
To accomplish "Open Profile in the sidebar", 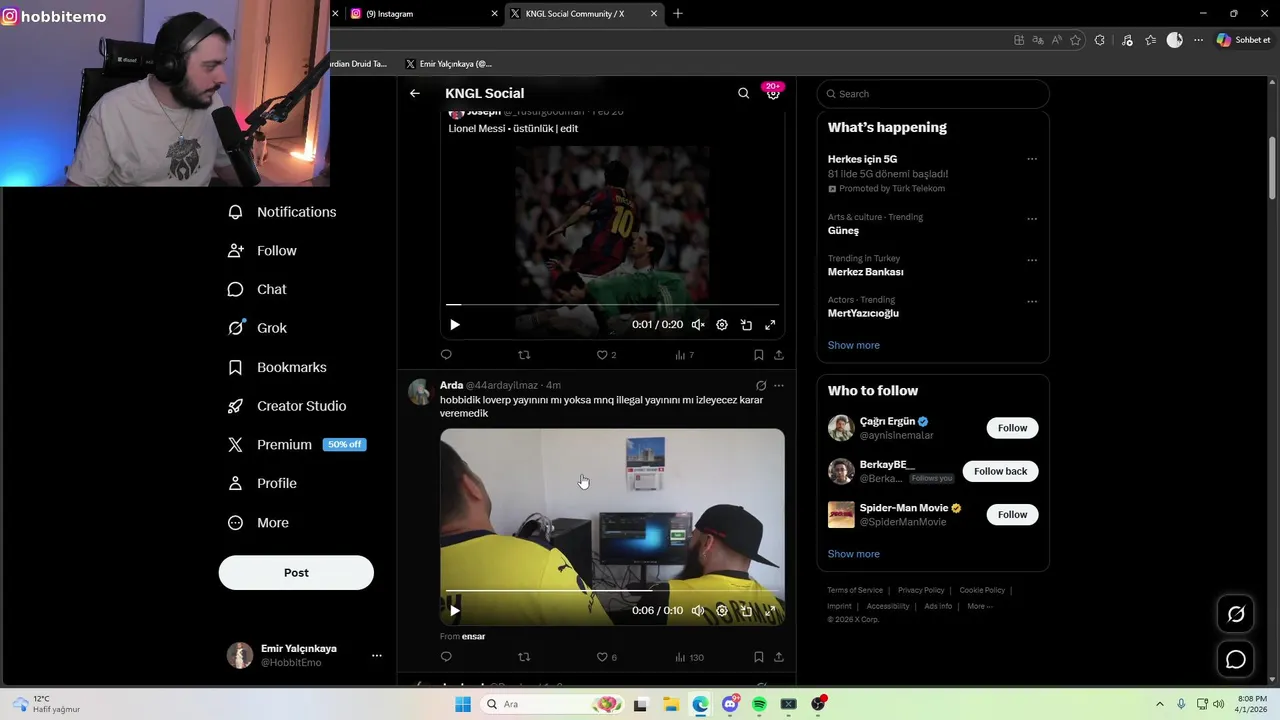I will click(263, 484).
